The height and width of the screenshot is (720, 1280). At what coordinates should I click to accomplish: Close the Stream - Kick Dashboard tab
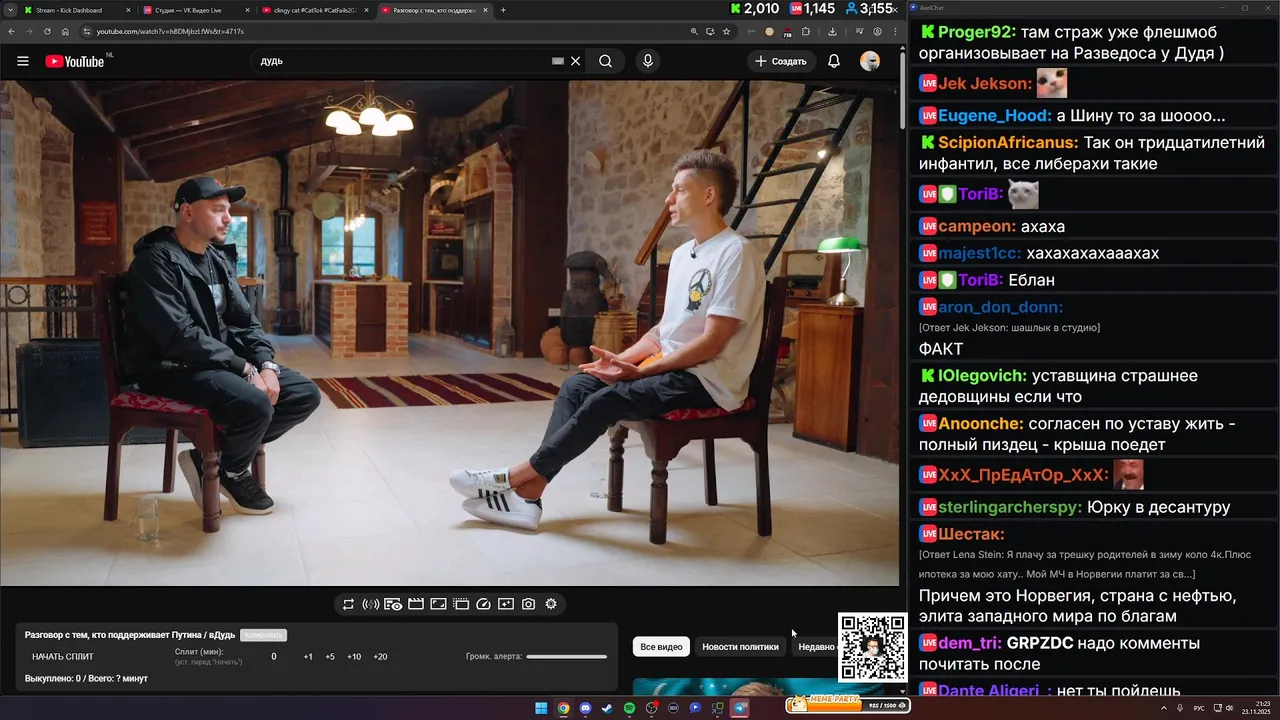pos(130,10)
